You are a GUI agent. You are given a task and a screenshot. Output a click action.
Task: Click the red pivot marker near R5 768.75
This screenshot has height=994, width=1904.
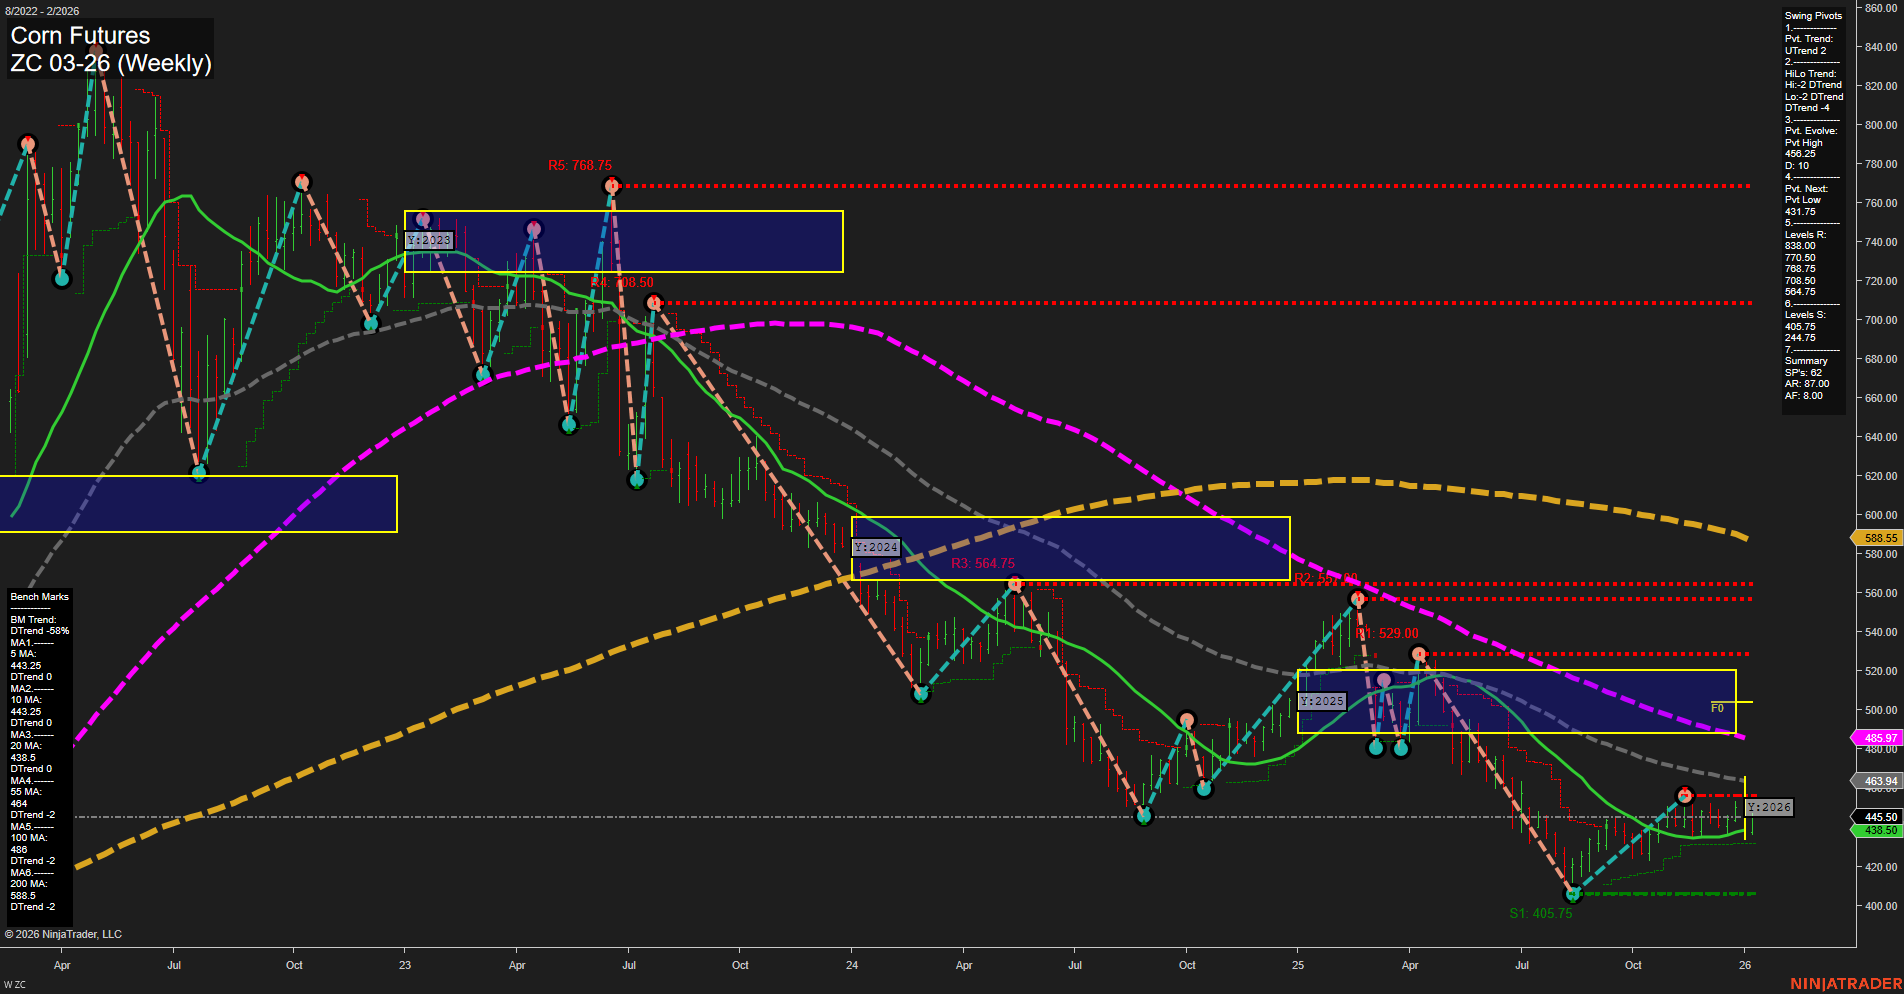(x=613, y=184)
